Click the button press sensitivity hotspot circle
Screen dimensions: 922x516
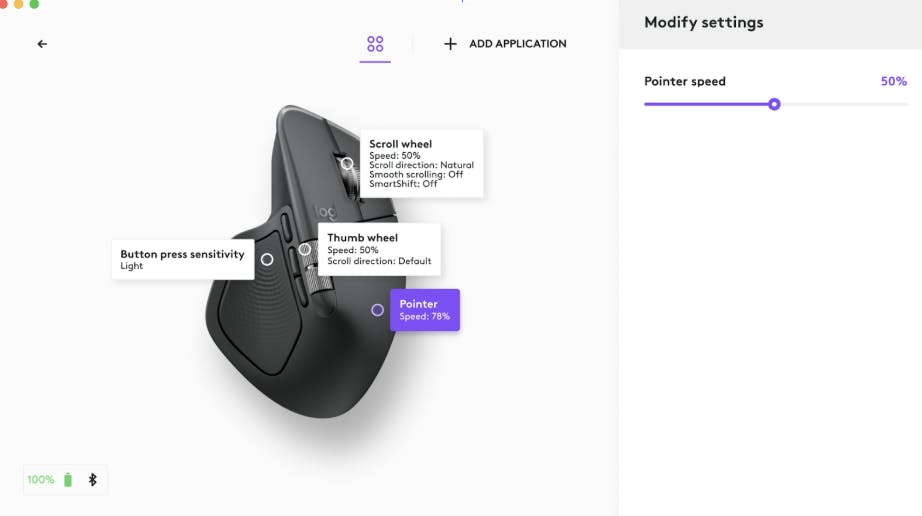pyautogui.click(x=267, y=259)
